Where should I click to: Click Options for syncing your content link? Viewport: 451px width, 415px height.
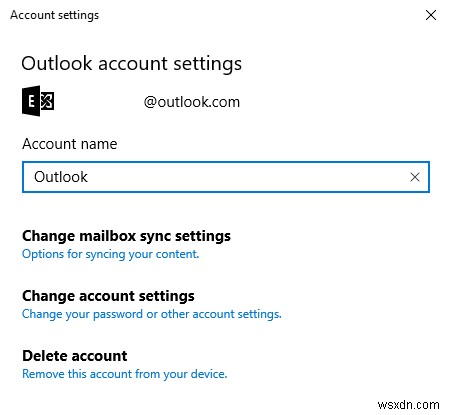(110, 254)
